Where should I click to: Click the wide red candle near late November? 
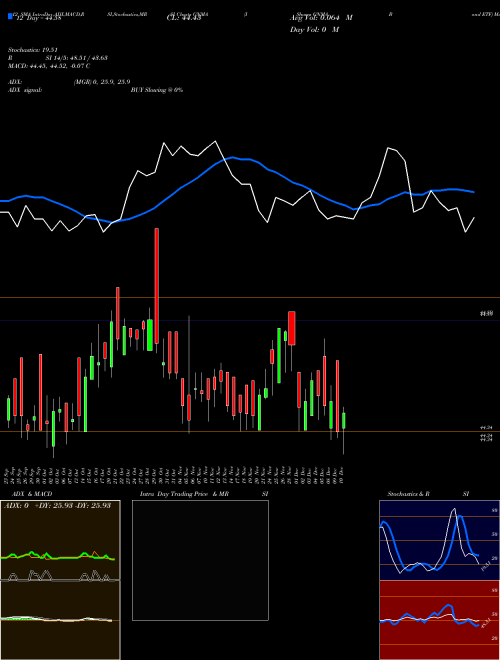point(291,328)
